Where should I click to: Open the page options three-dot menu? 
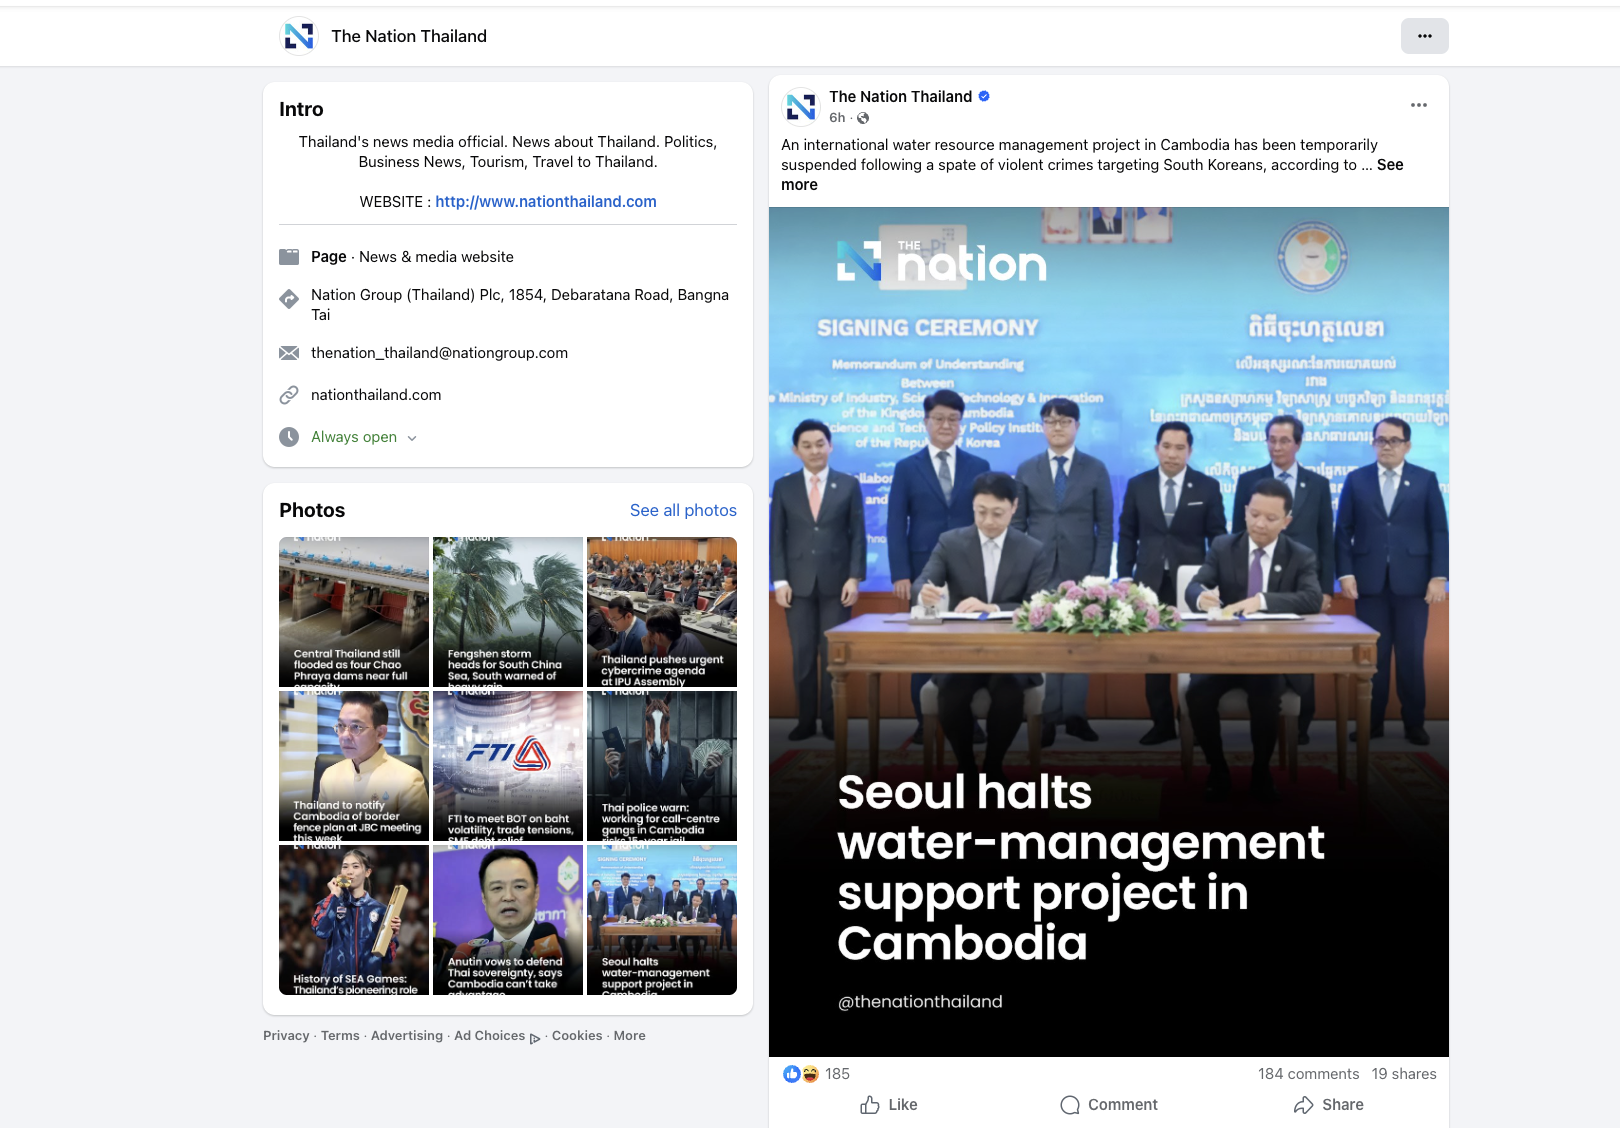click(1424, 36)
